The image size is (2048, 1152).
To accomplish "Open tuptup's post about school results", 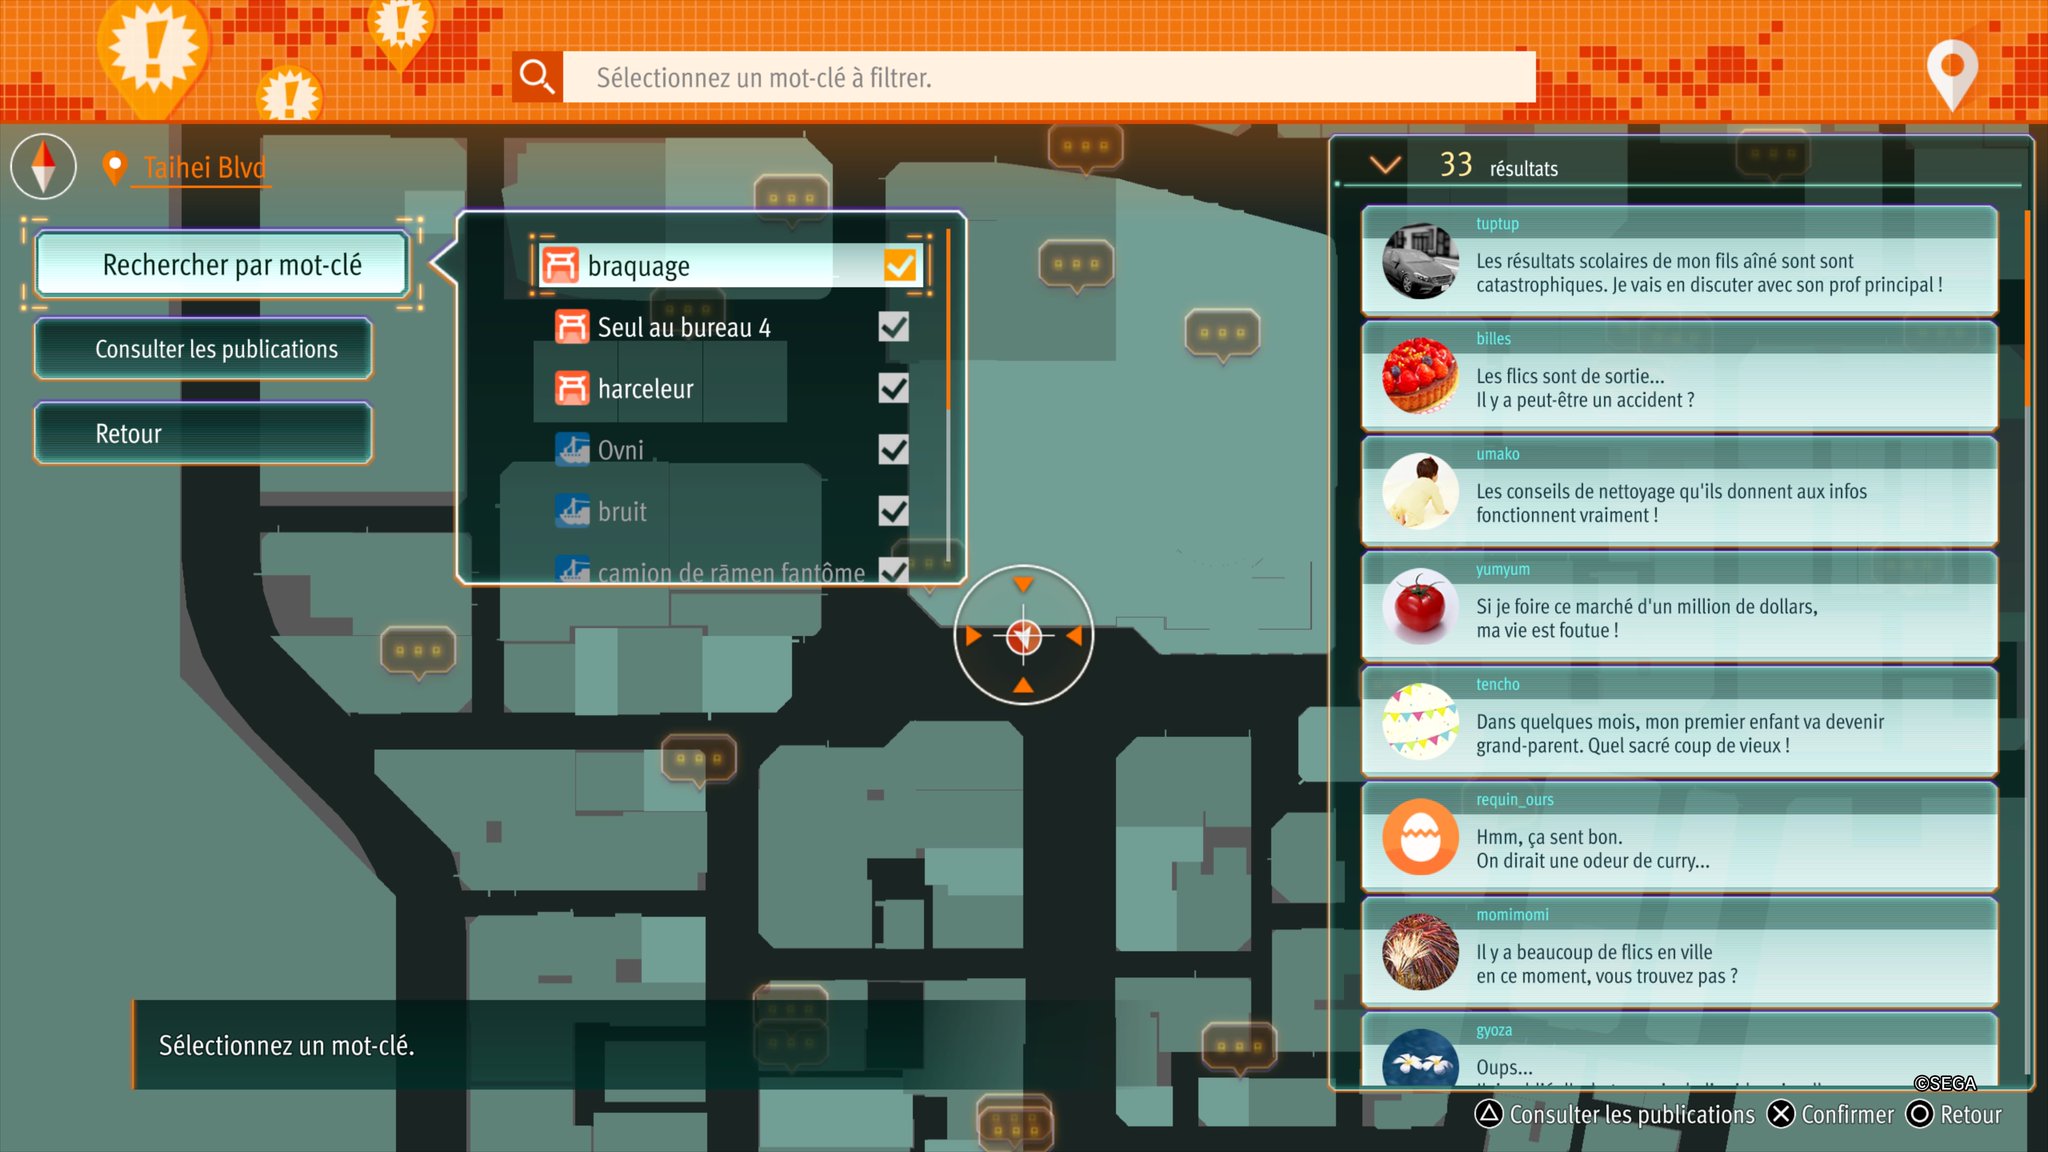I will 1679,261.
